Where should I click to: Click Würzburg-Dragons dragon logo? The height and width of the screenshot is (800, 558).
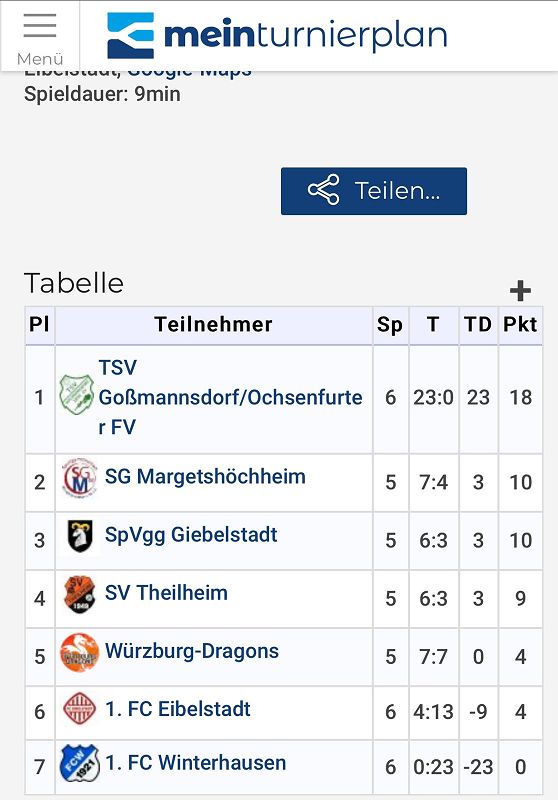tap(79, 652)
